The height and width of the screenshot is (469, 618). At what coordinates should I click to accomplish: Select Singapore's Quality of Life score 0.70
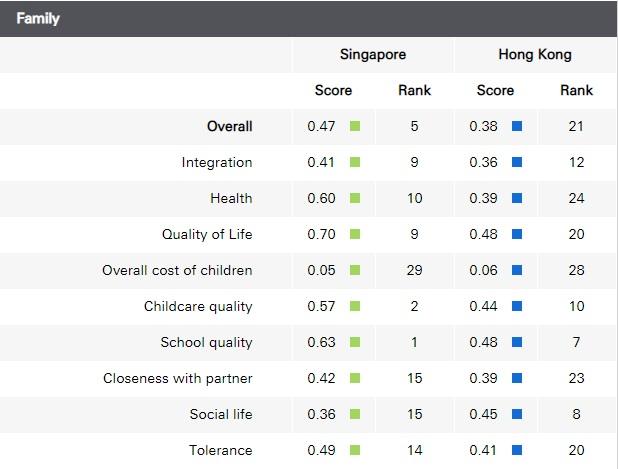click(321, 235)
